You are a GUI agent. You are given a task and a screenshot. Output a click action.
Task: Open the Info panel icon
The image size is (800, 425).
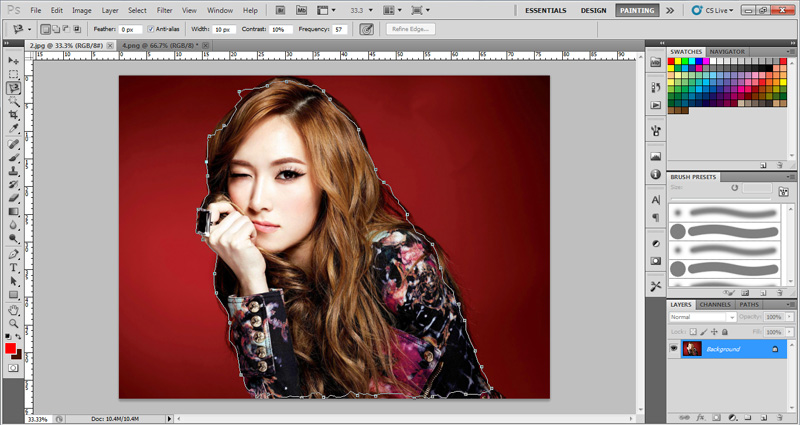tap(656, 174)
